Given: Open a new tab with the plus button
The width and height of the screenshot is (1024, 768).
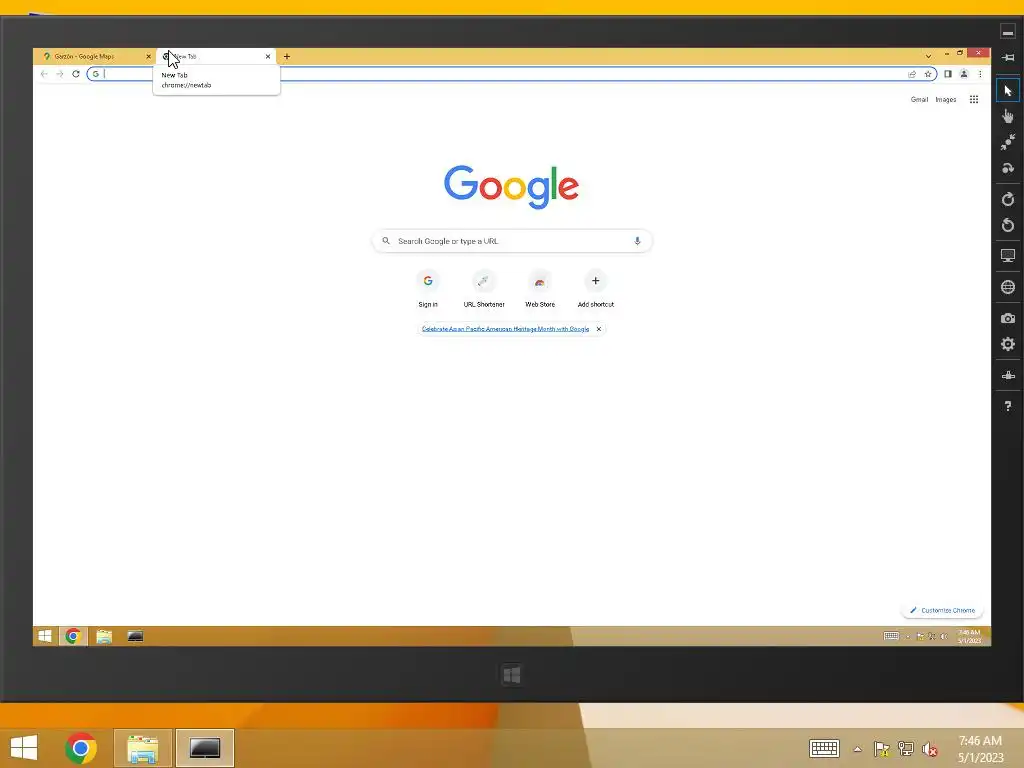Looking at the screenshot, I should click(x=287, y=56).
